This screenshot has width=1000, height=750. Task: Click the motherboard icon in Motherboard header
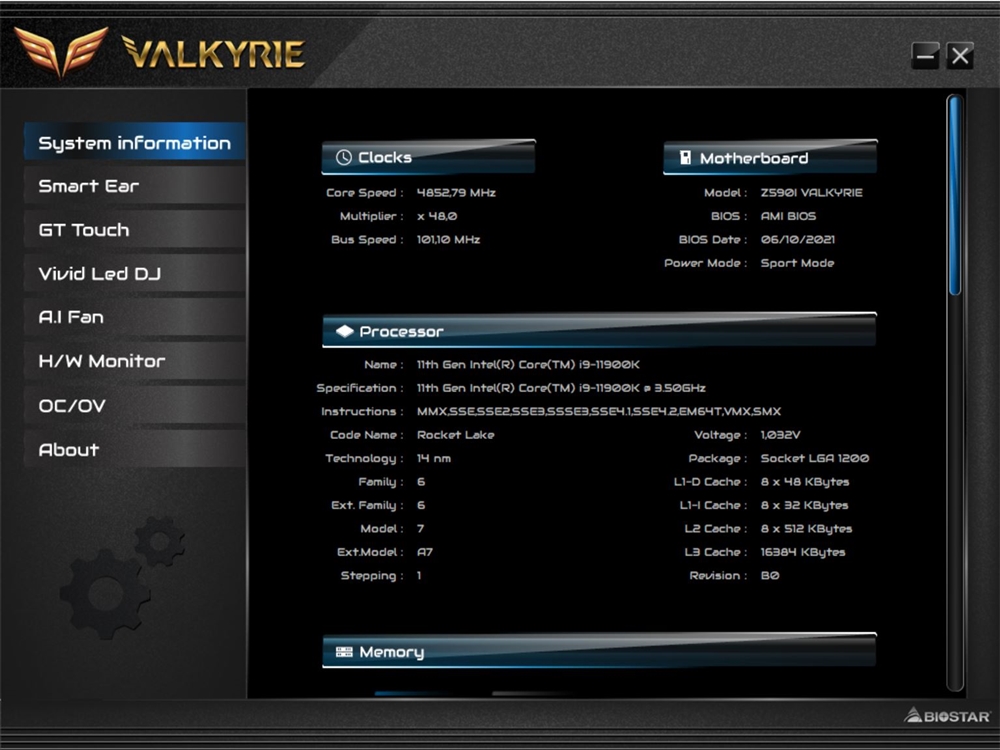coord(685,158)
